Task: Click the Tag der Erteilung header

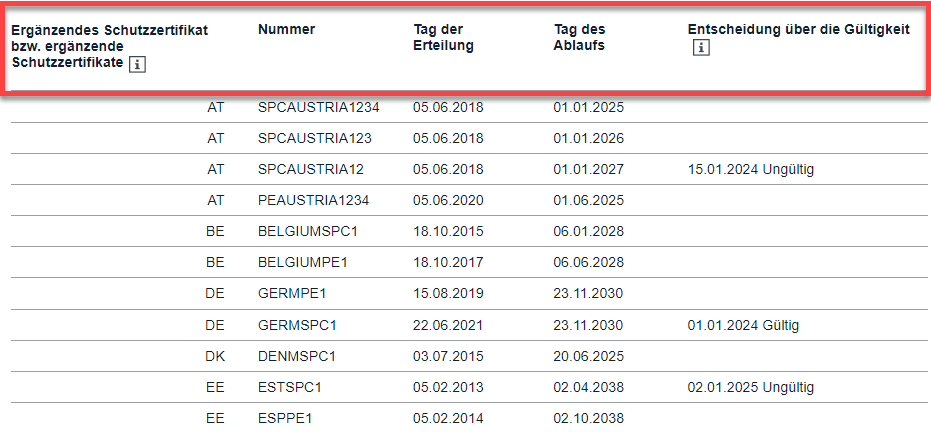Action: 443,37
